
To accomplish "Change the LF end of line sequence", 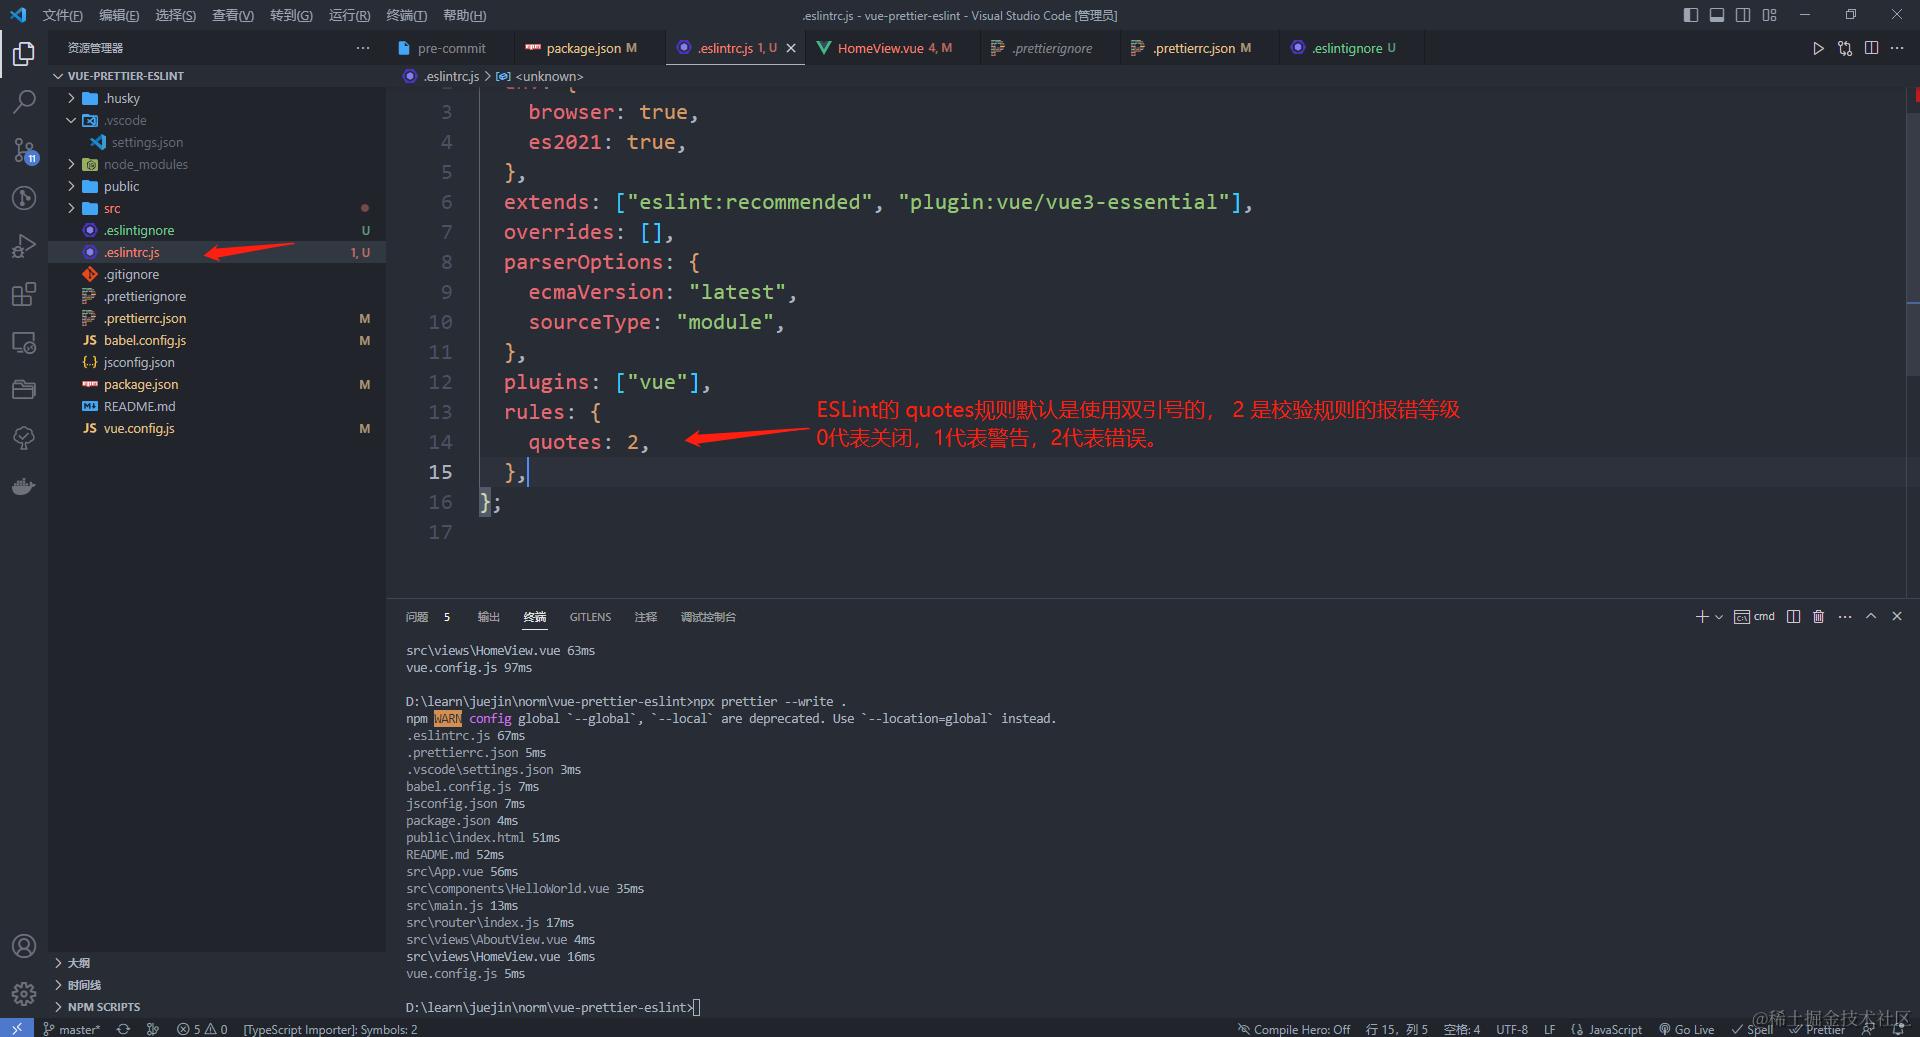I will (x=1549, y=1029).
